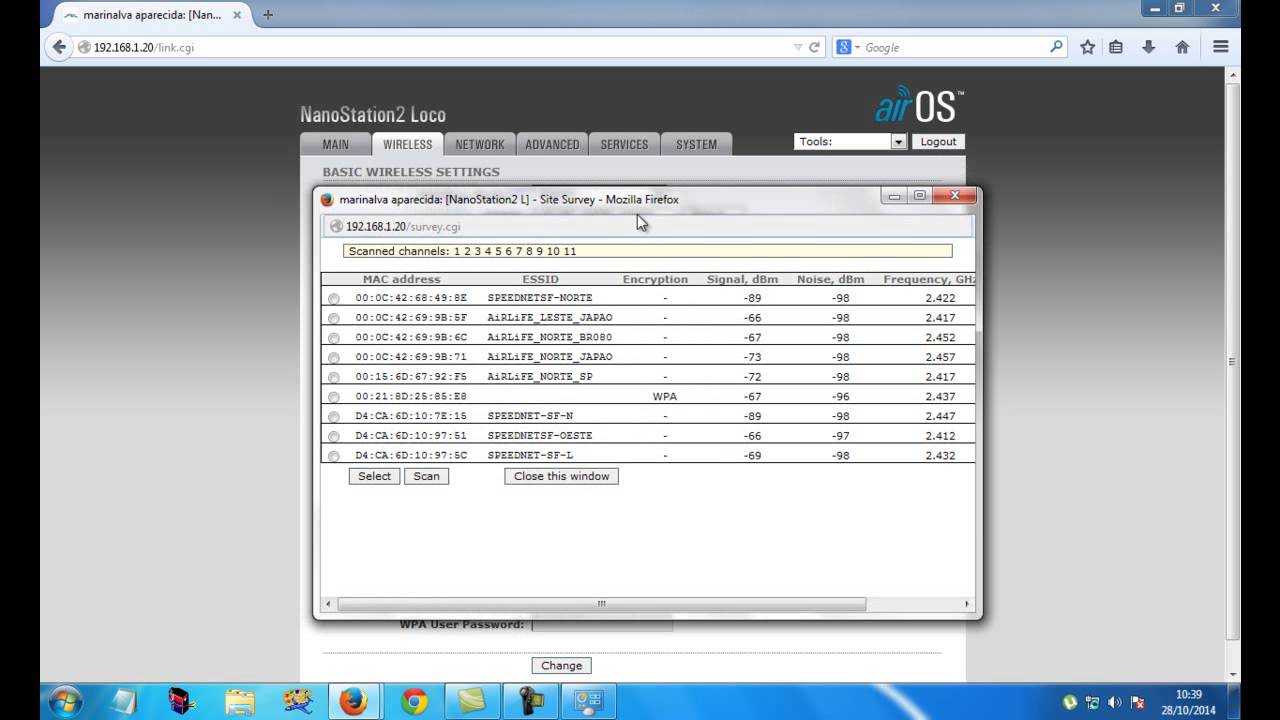Viewport: 1280px width, 720px height.
Task: Open the Firefox hamburger menu
Action: tap(1220, 47)
